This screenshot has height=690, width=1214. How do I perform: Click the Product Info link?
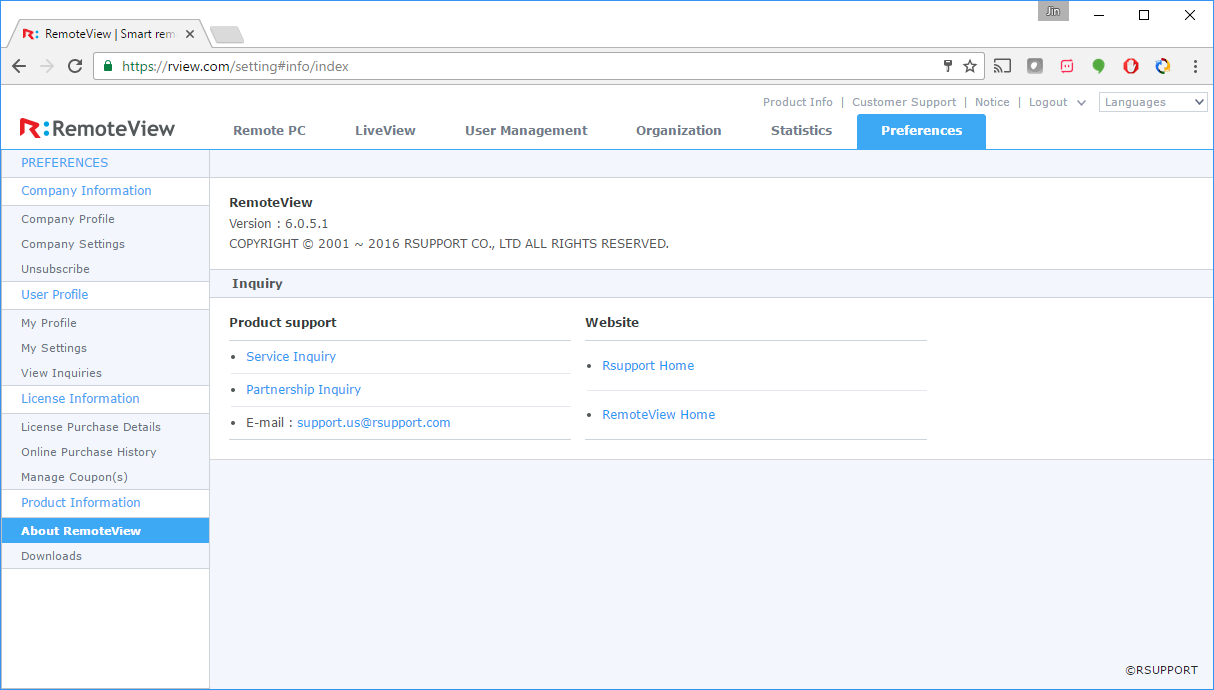tap(798, 102)
